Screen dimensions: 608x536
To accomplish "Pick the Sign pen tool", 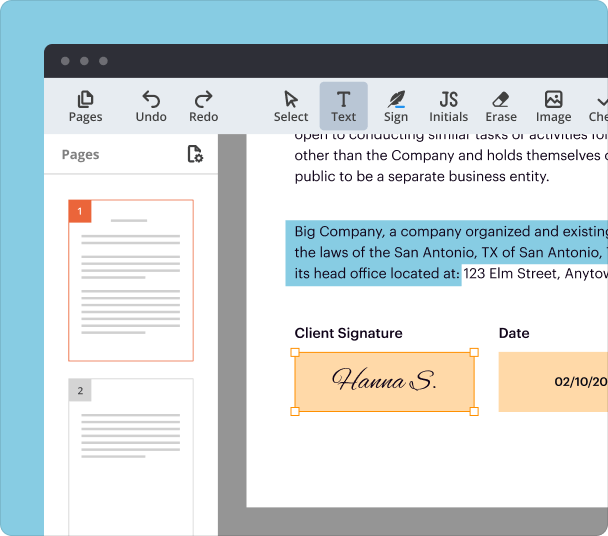I will [396, 106].
